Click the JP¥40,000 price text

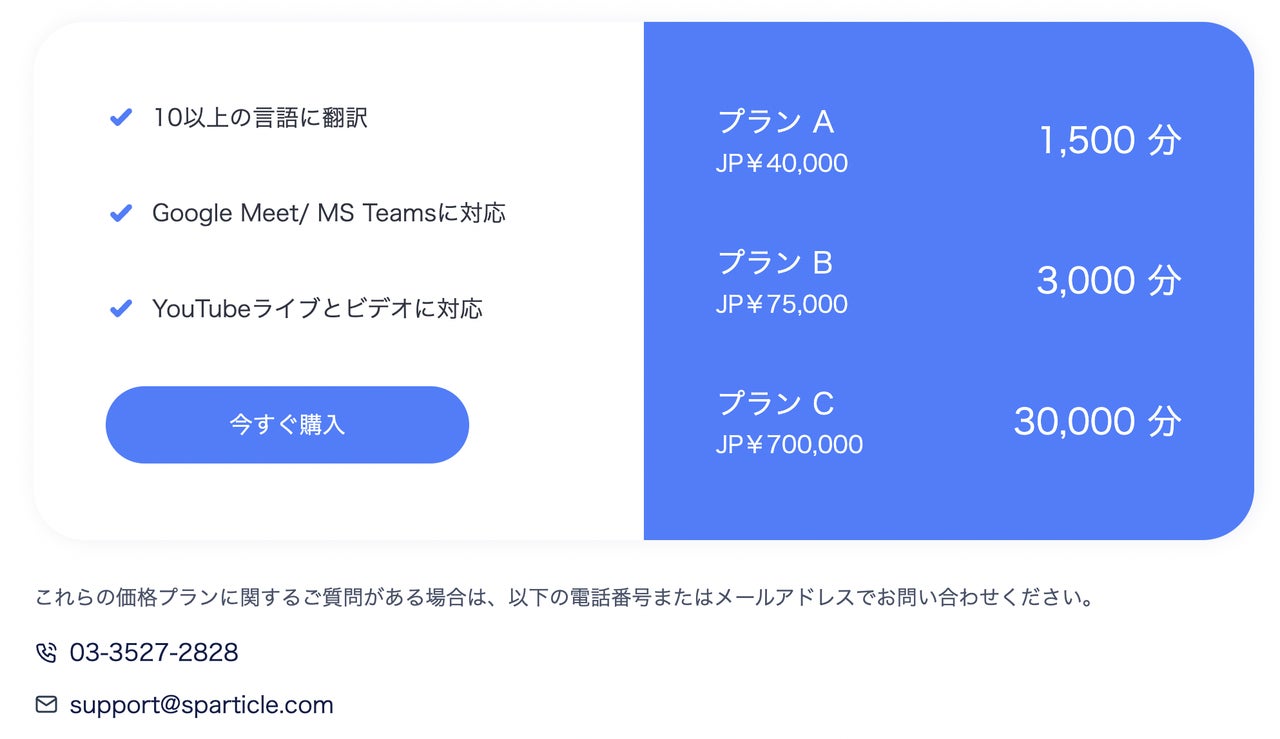[x=782, y=163]
